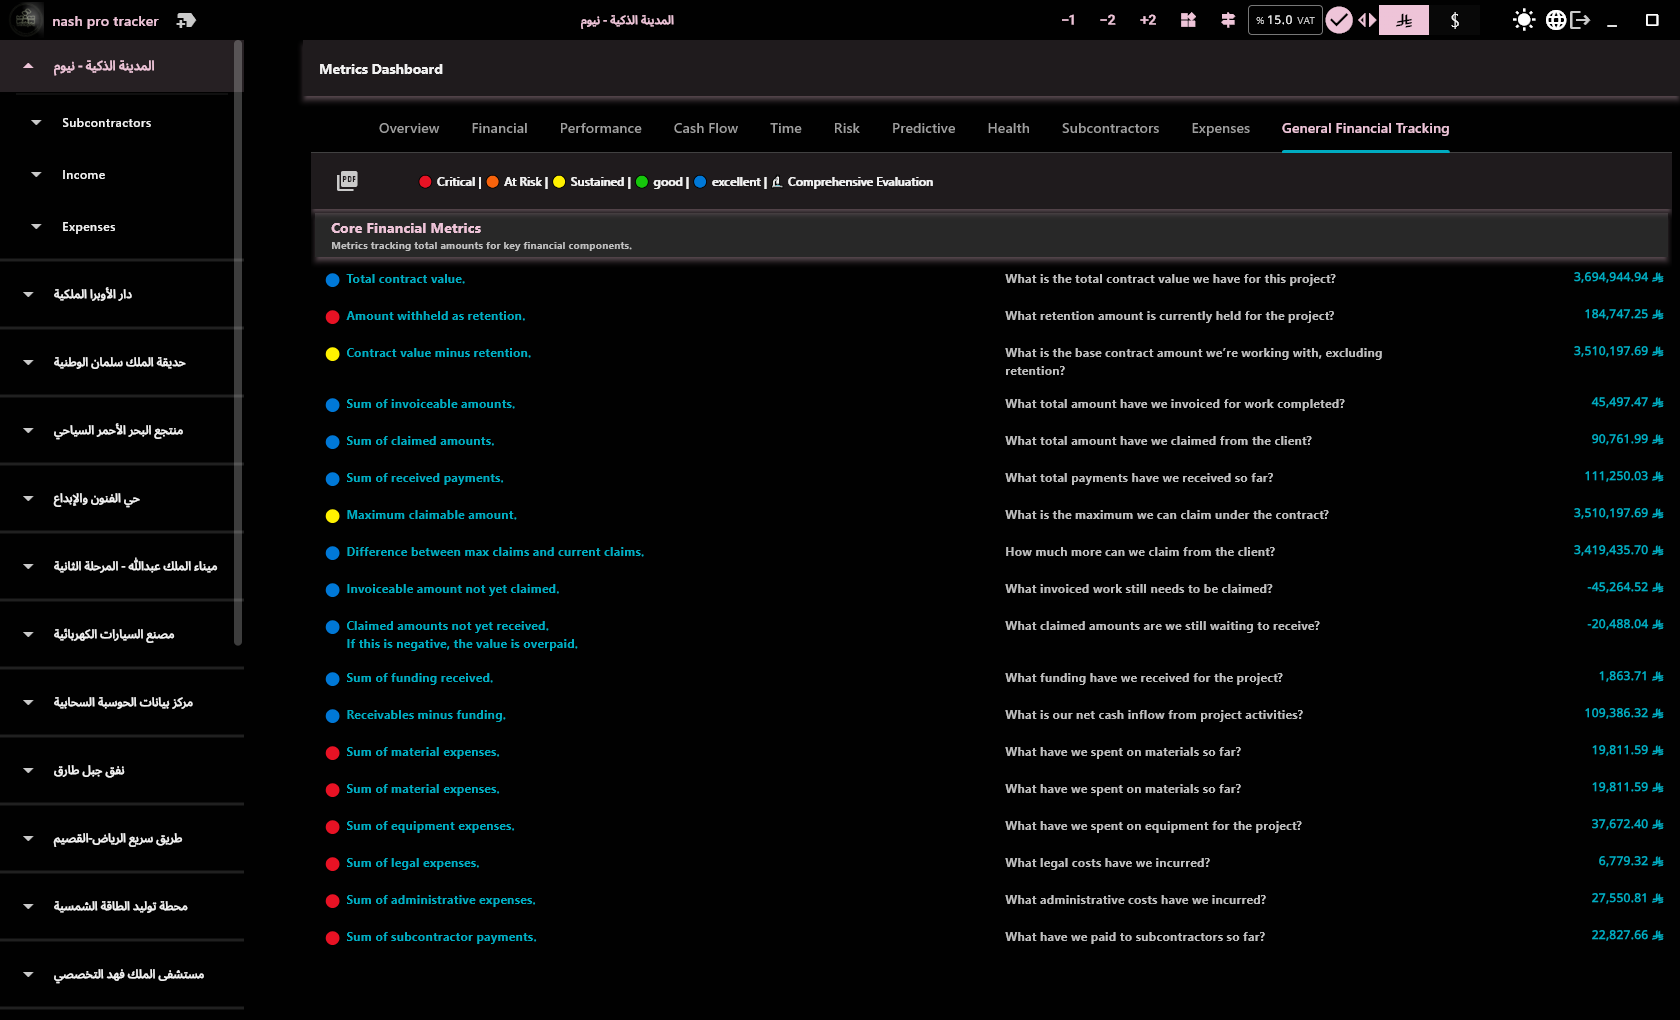1680x1020 pixels.
Task: Click the sidebar vertical scrollbar
Action: (x=238, y=342)
